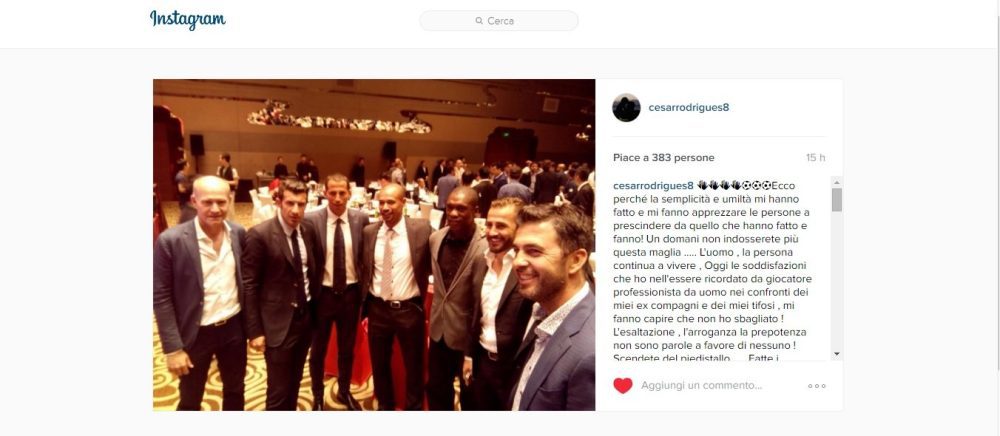The image size is (1000, 436).
Task: Open cesarrodrigues8 link at caption start
Action: (x=653, y=185)
